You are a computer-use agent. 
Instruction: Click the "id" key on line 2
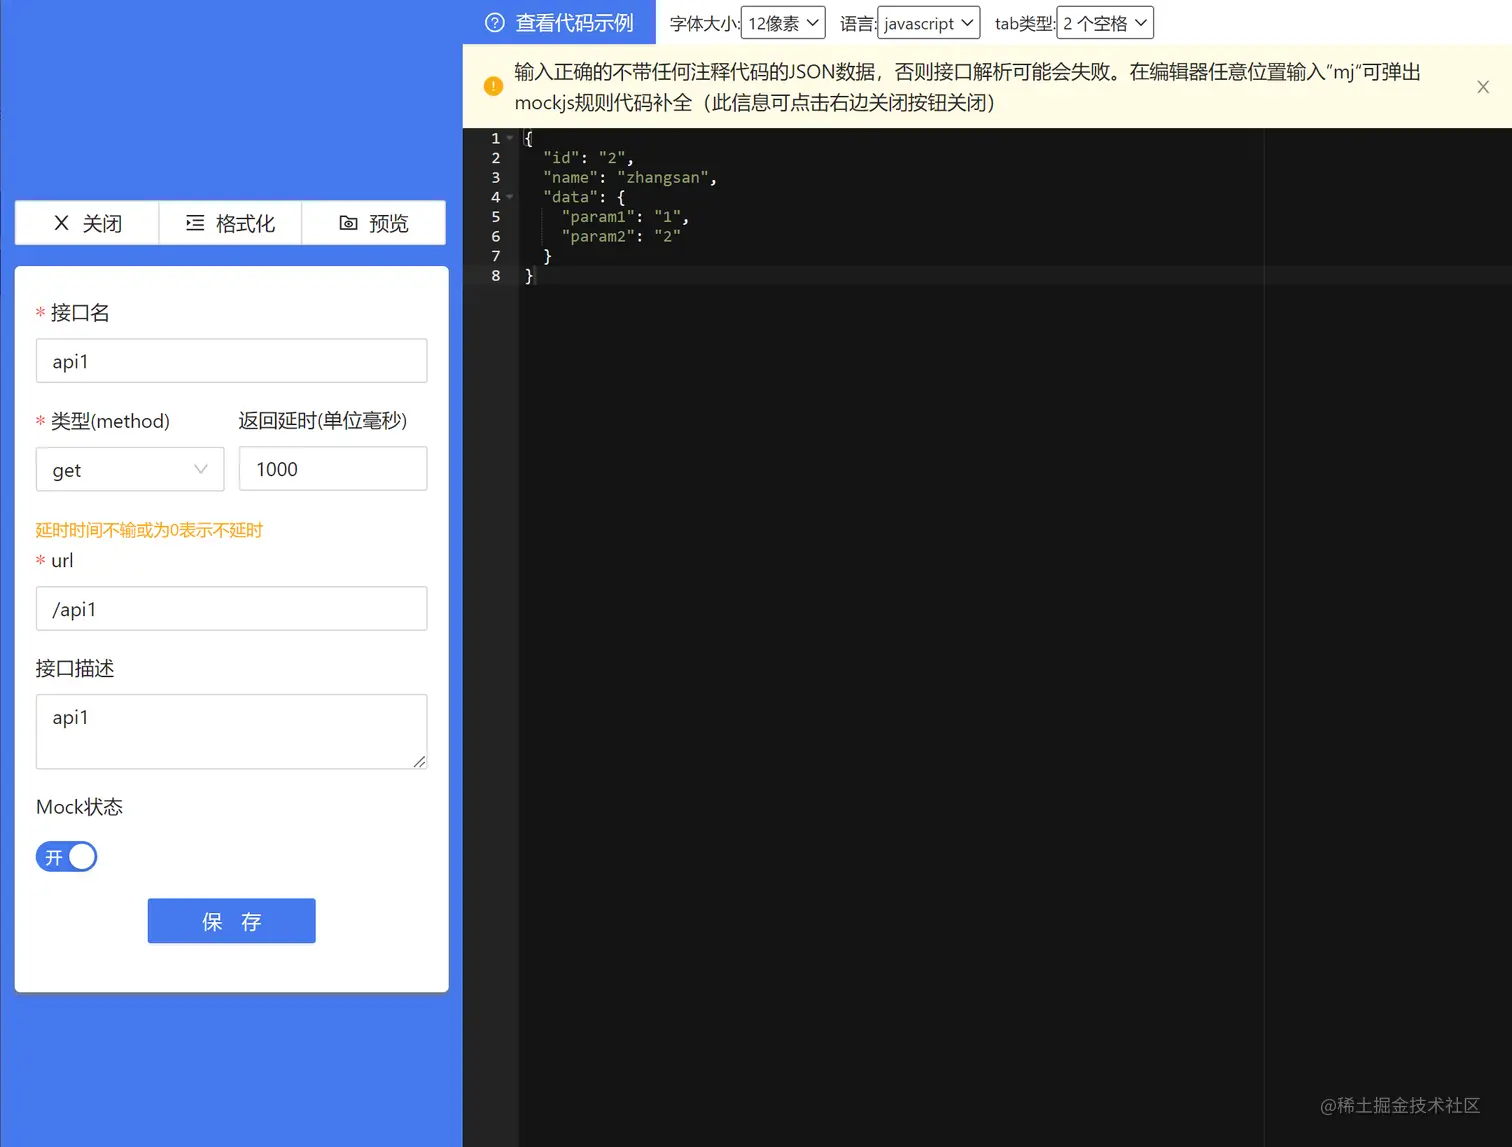[561, 158]
